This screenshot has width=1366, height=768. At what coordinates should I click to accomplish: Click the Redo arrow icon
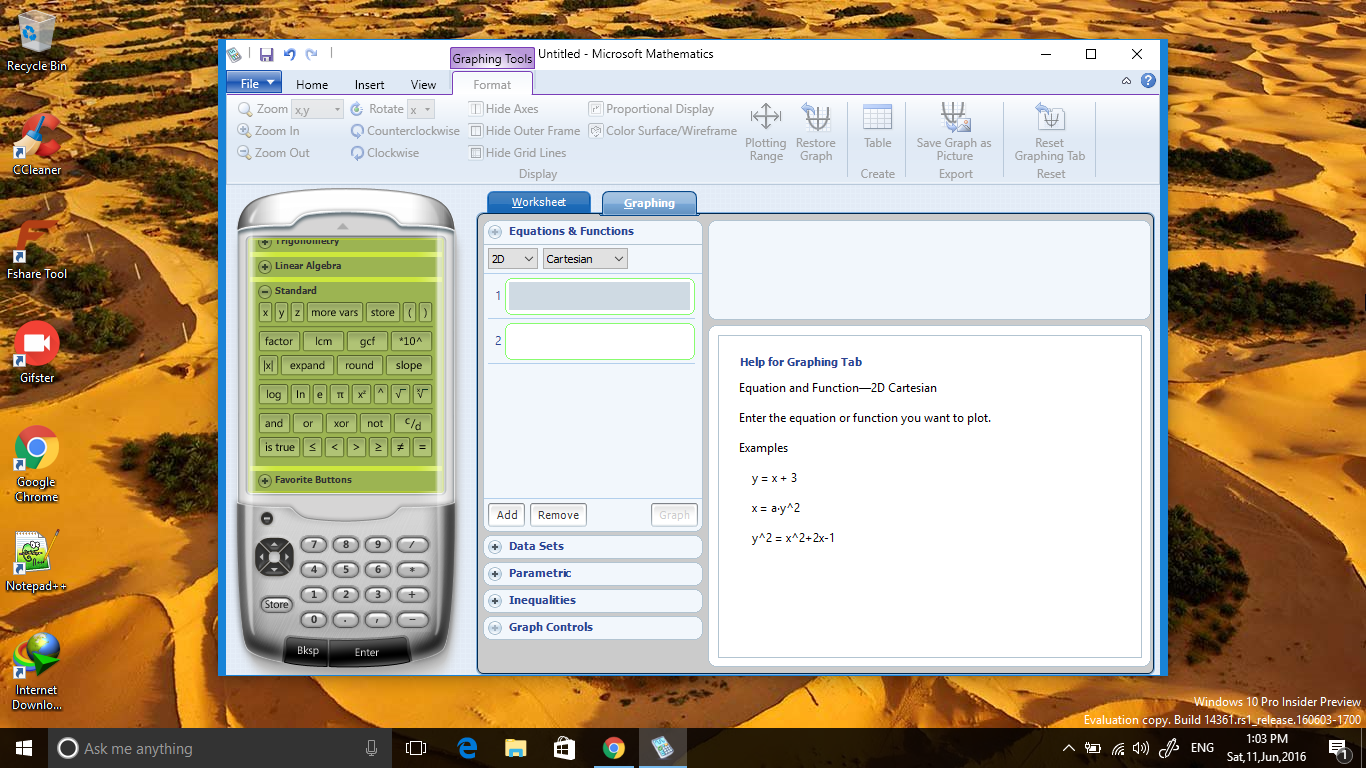pyautogui.click(x=312, y=55)
